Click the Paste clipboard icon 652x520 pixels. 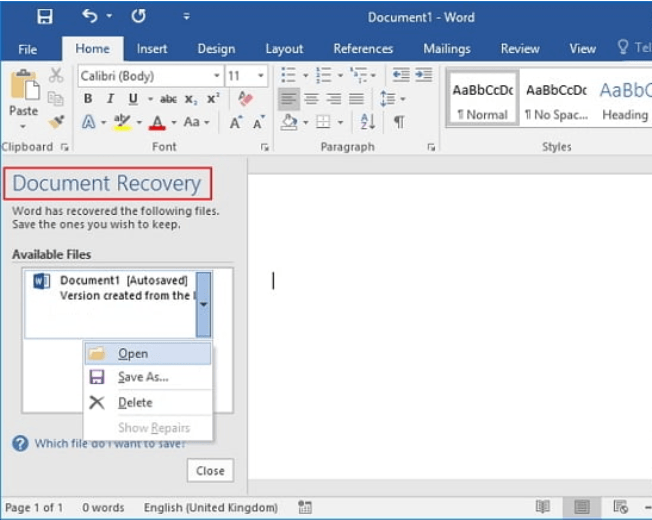click(25, 85)
